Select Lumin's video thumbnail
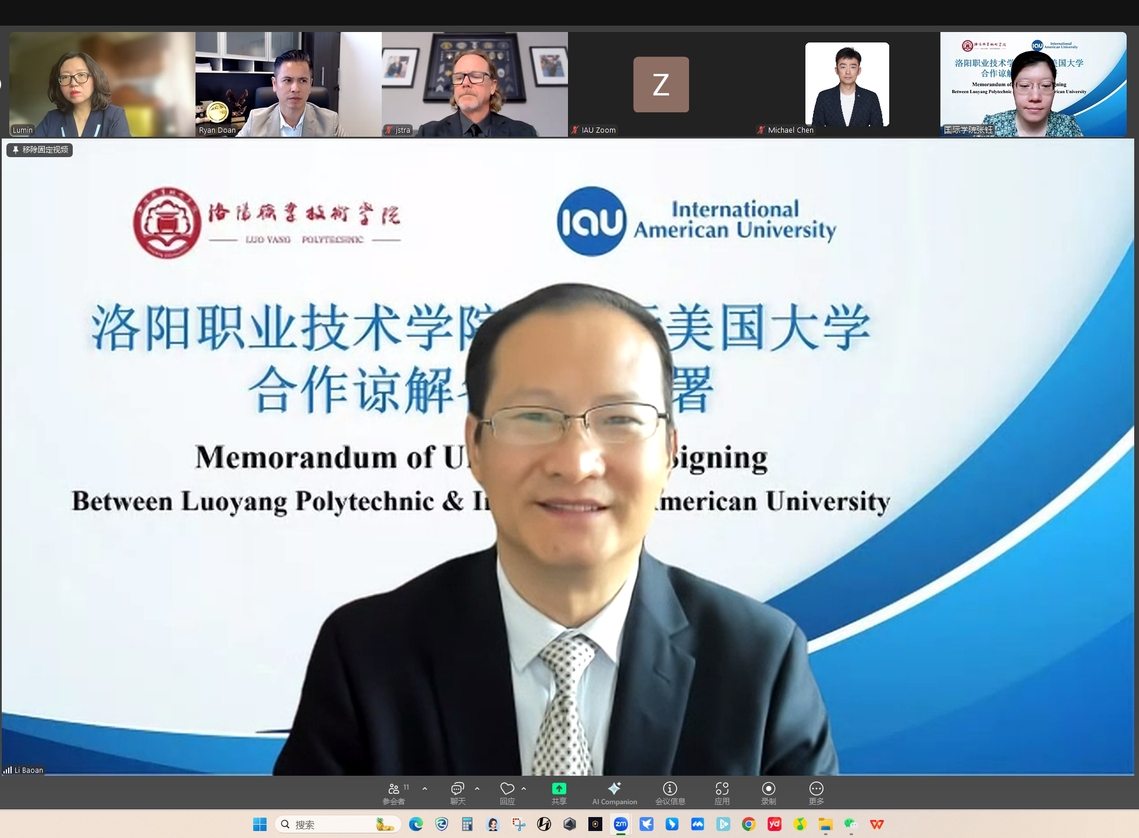1139x838 pixels. point(102,84)
